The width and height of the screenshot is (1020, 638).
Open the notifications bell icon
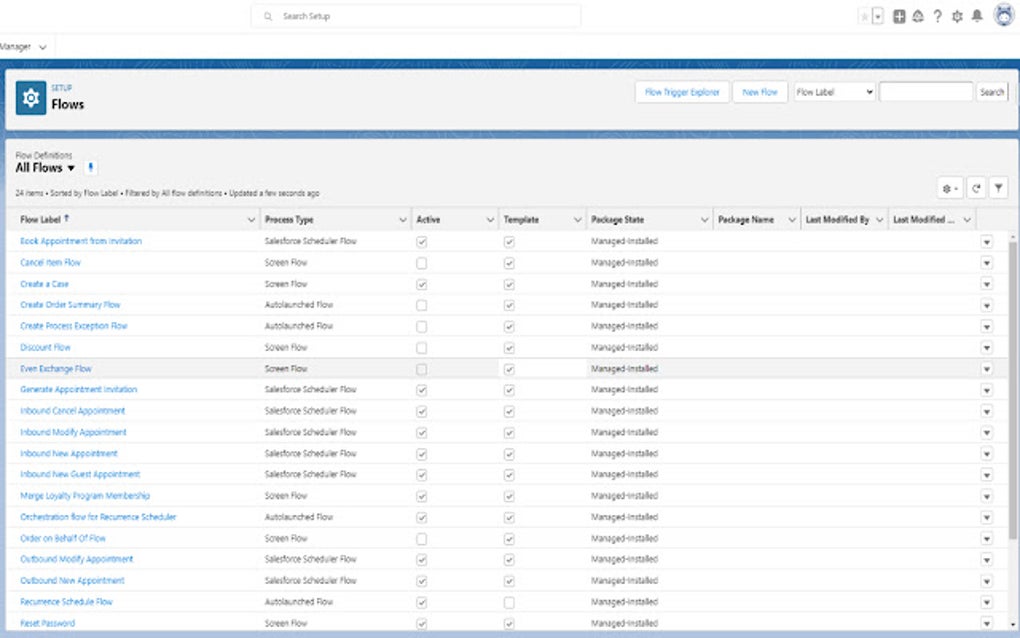tap(977, 15)
